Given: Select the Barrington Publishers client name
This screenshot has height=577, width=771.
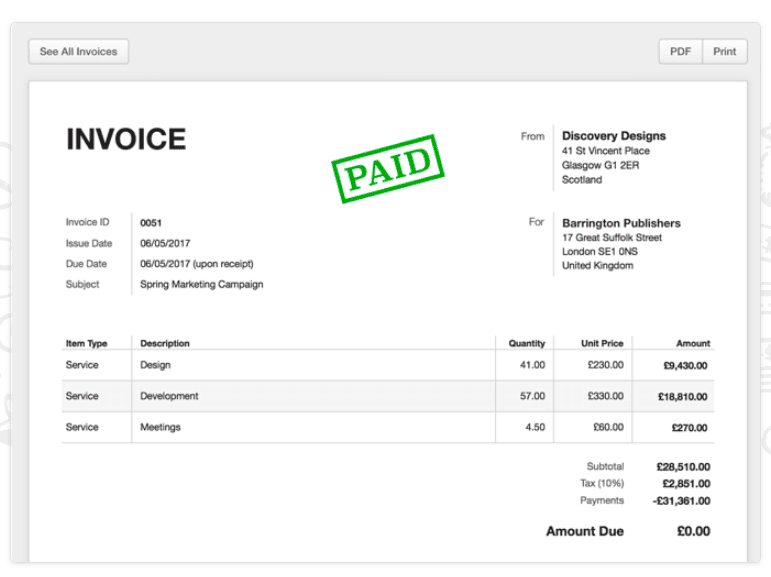Looking at the screenshot, I should coord(621,223).
